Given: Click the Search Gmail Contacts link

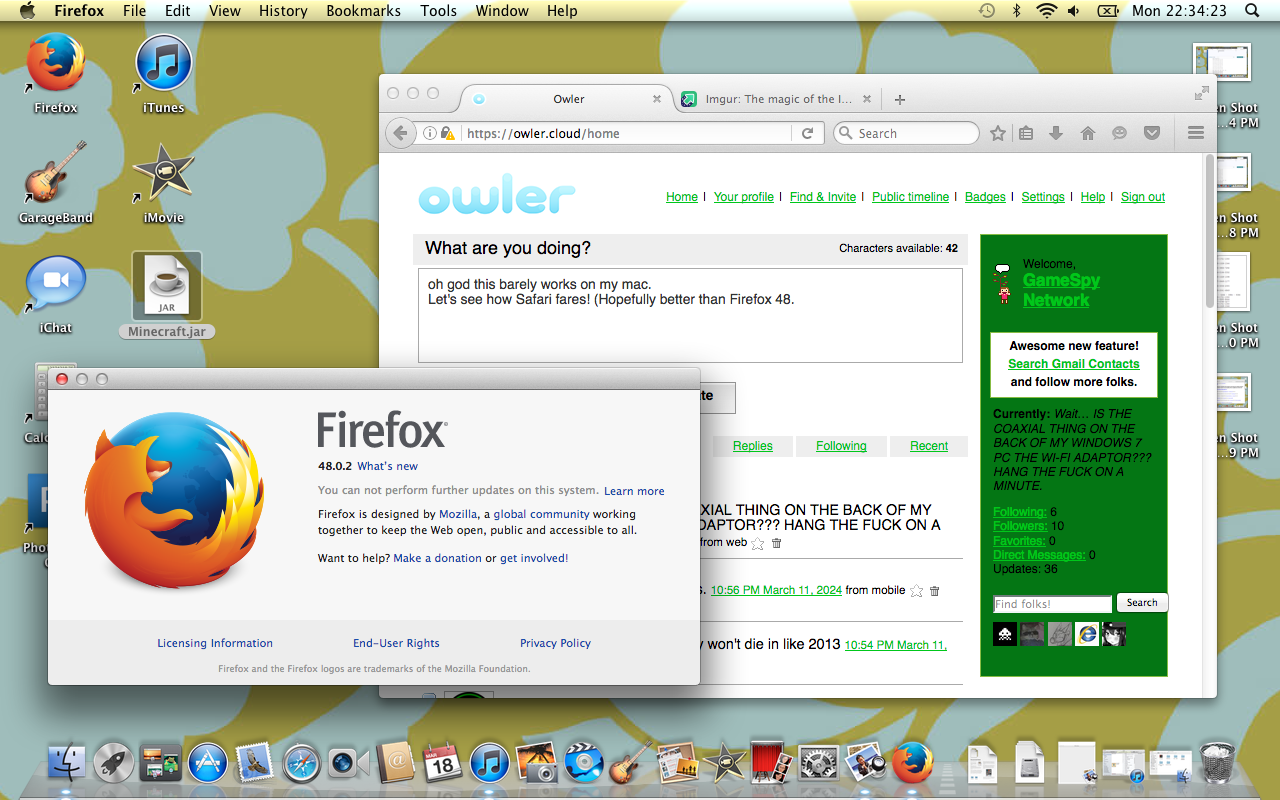Looking at the screenshot, I should pyautogui.click(x=1074, y=364).
